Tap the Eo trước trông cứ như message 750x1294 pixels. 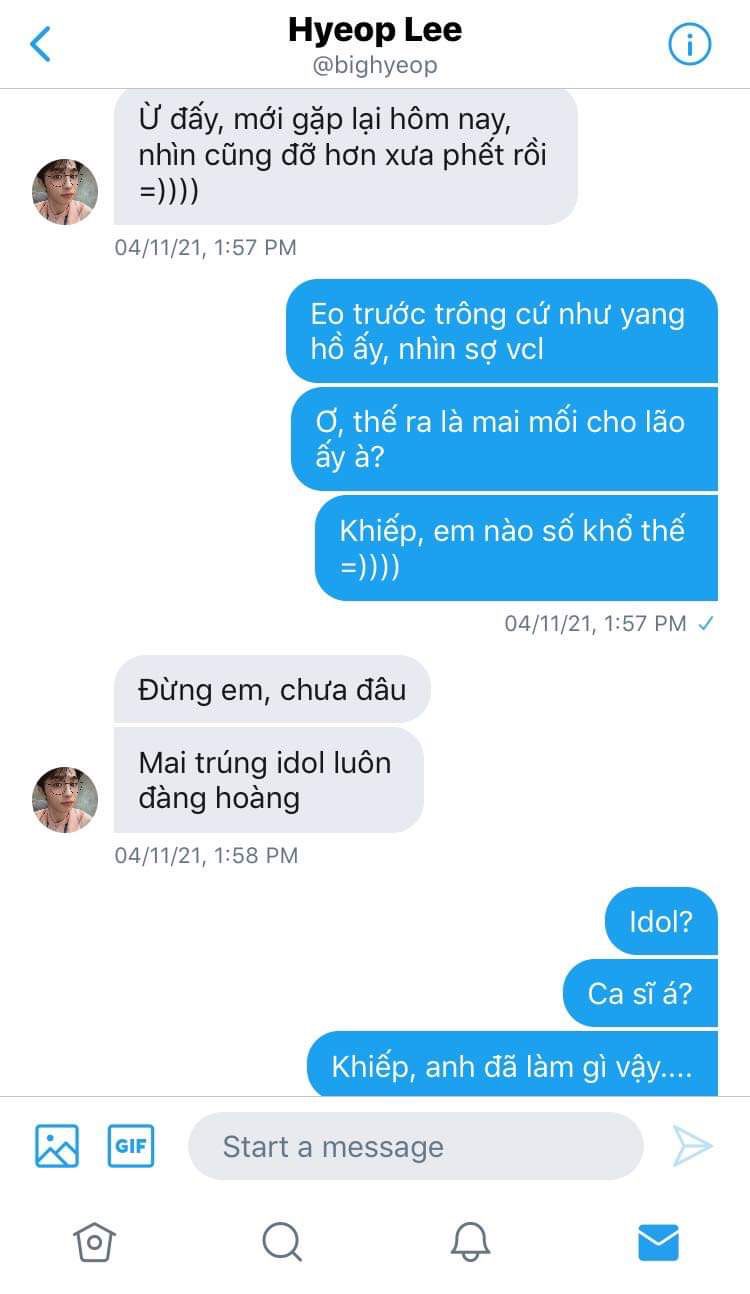[x=502, y=331]
